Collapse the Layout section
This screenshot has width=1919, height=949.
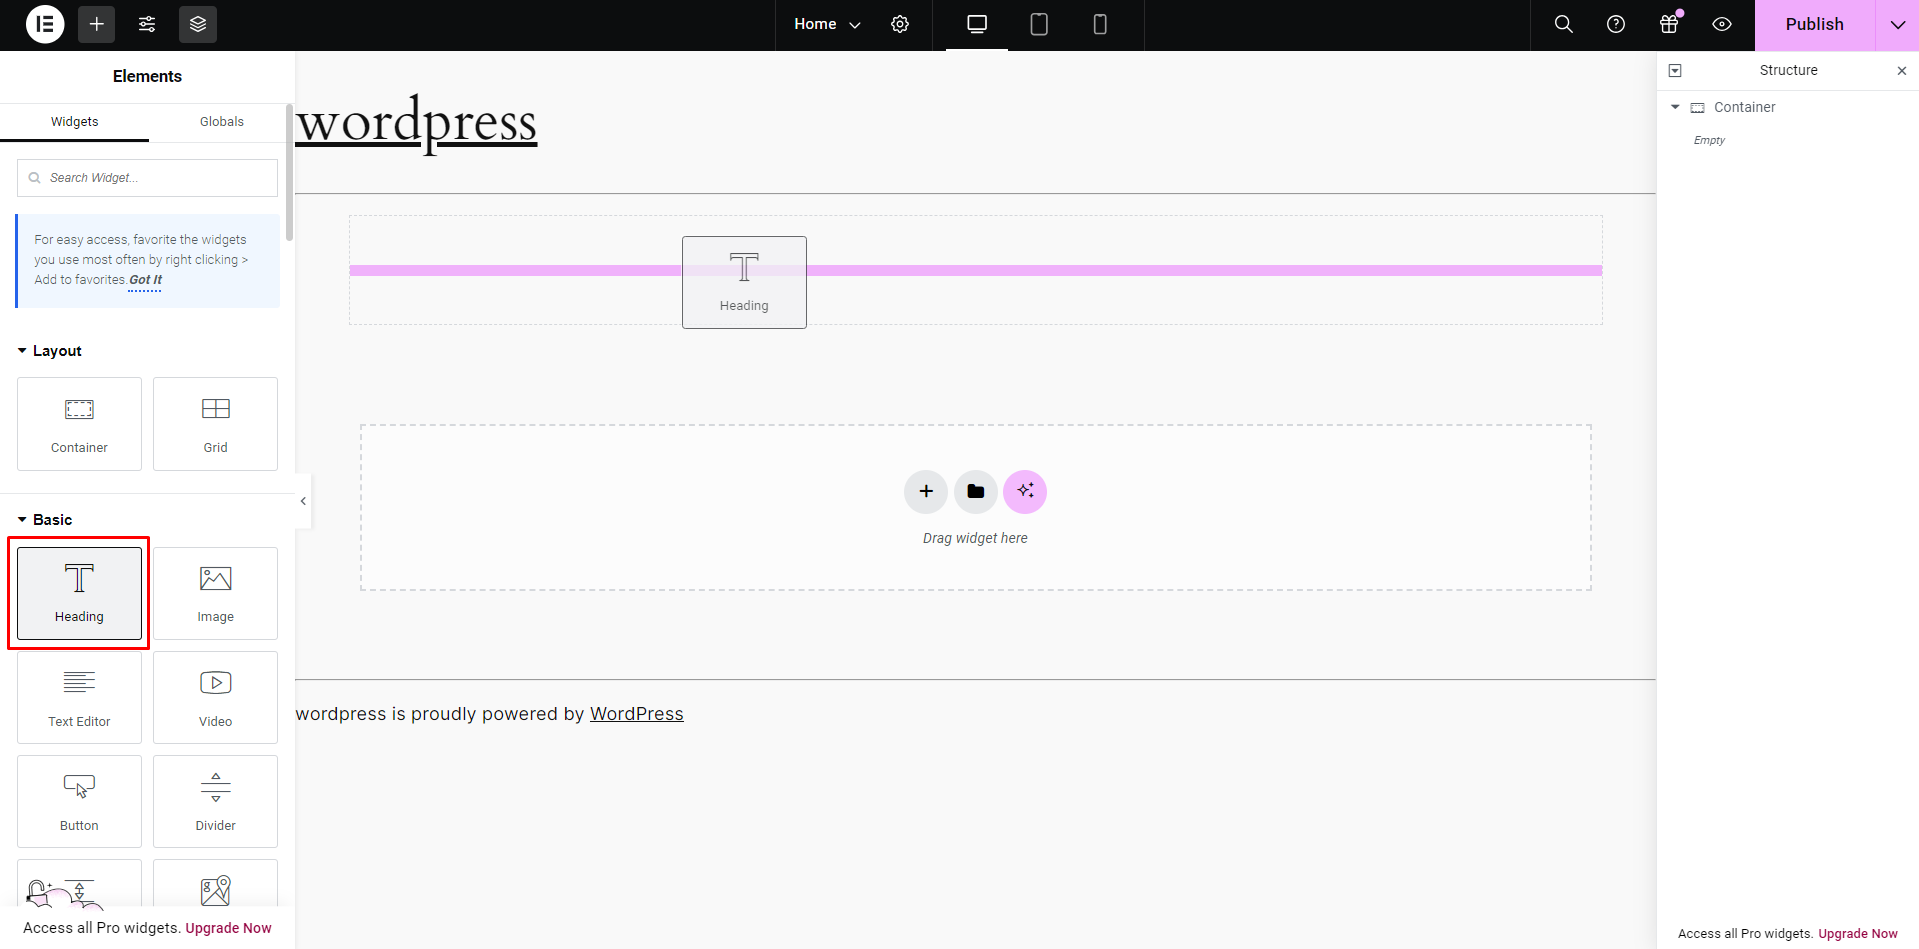(x=23, y=351)
